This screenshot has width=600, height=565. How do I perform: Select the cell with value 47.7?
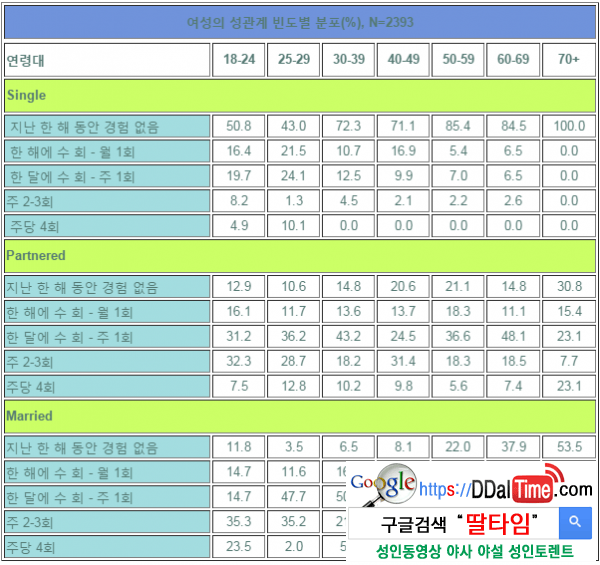coord(293,497)
